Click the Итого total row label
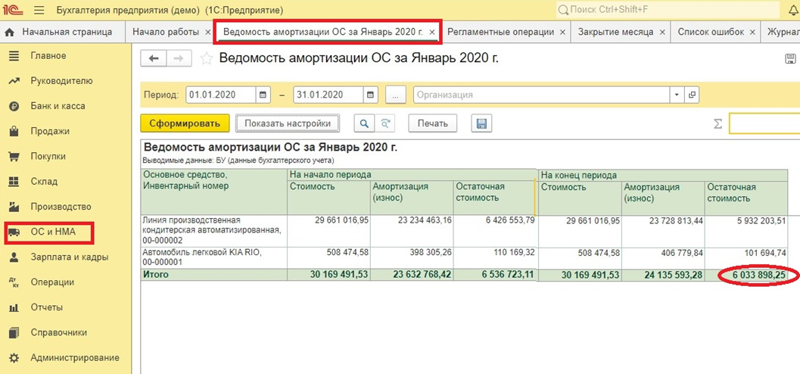The image size is (800, 374). pyautogui.click(x=156, y=275)
